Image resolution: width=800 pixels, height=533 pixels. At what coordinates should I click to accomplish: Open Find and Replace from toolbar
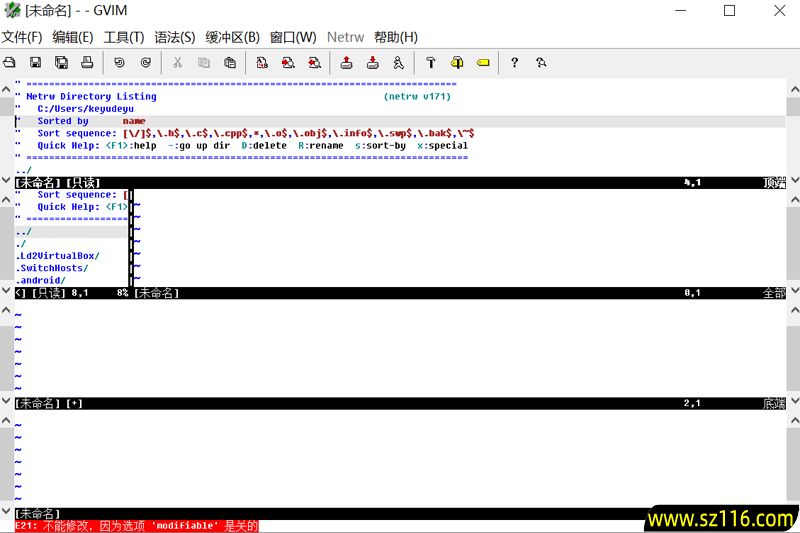click(262, 62)
